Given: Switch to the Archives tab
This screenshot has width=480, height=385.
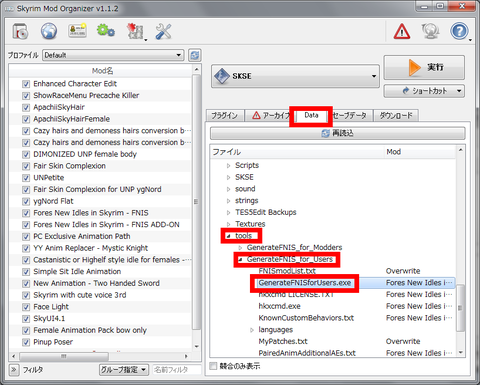Looking at the screenshot, I should [269, 116].
